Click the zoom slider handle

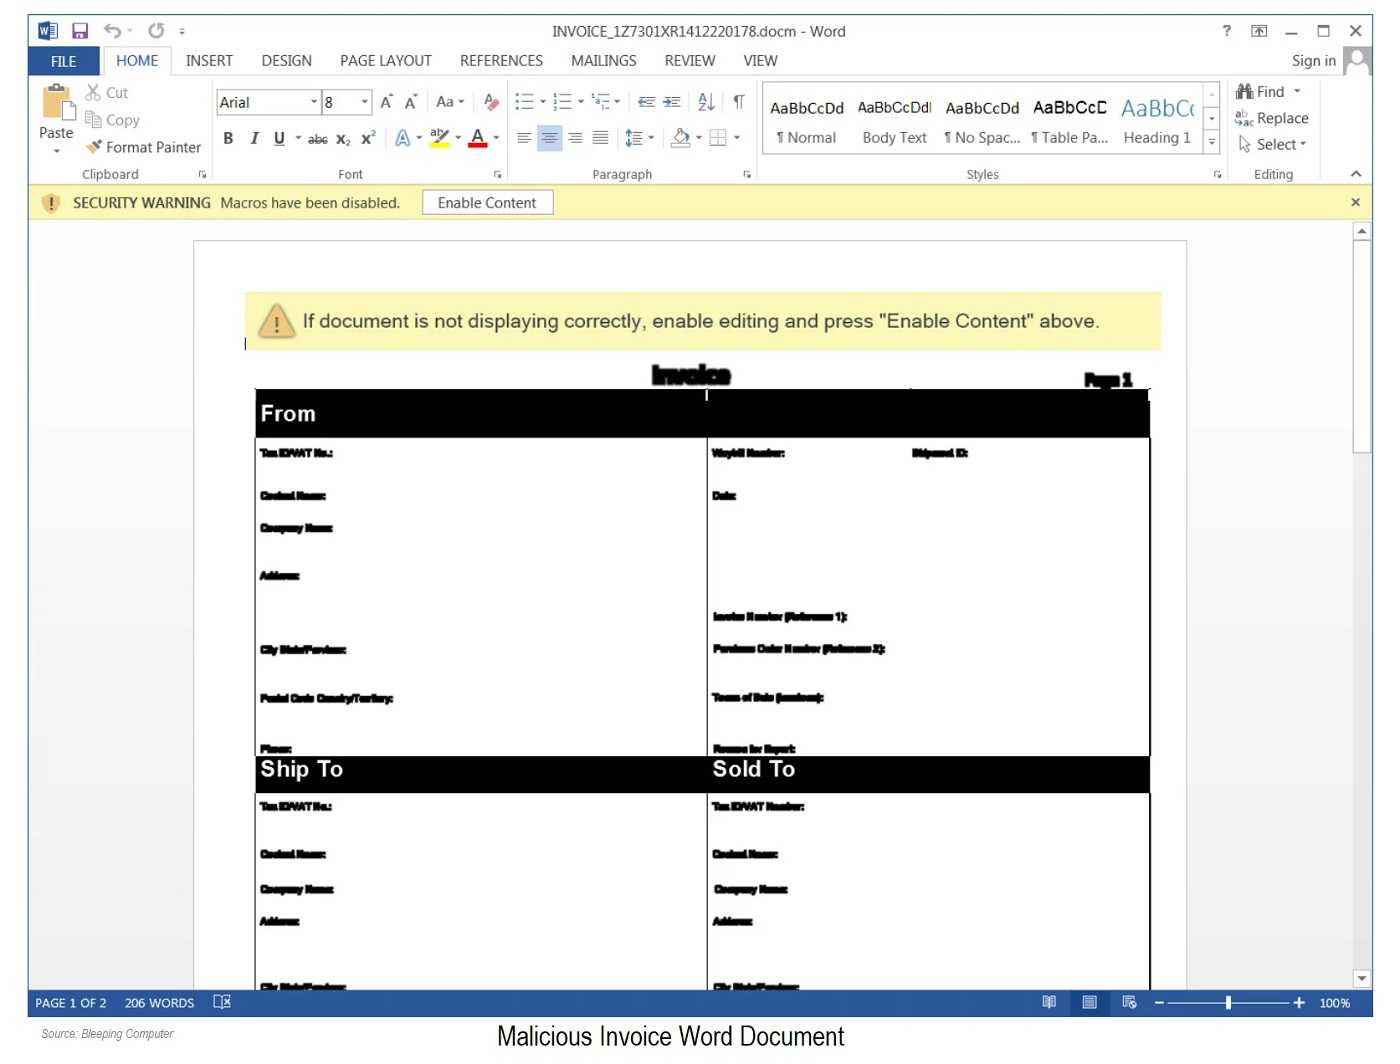click(x=1228, y=1002)
